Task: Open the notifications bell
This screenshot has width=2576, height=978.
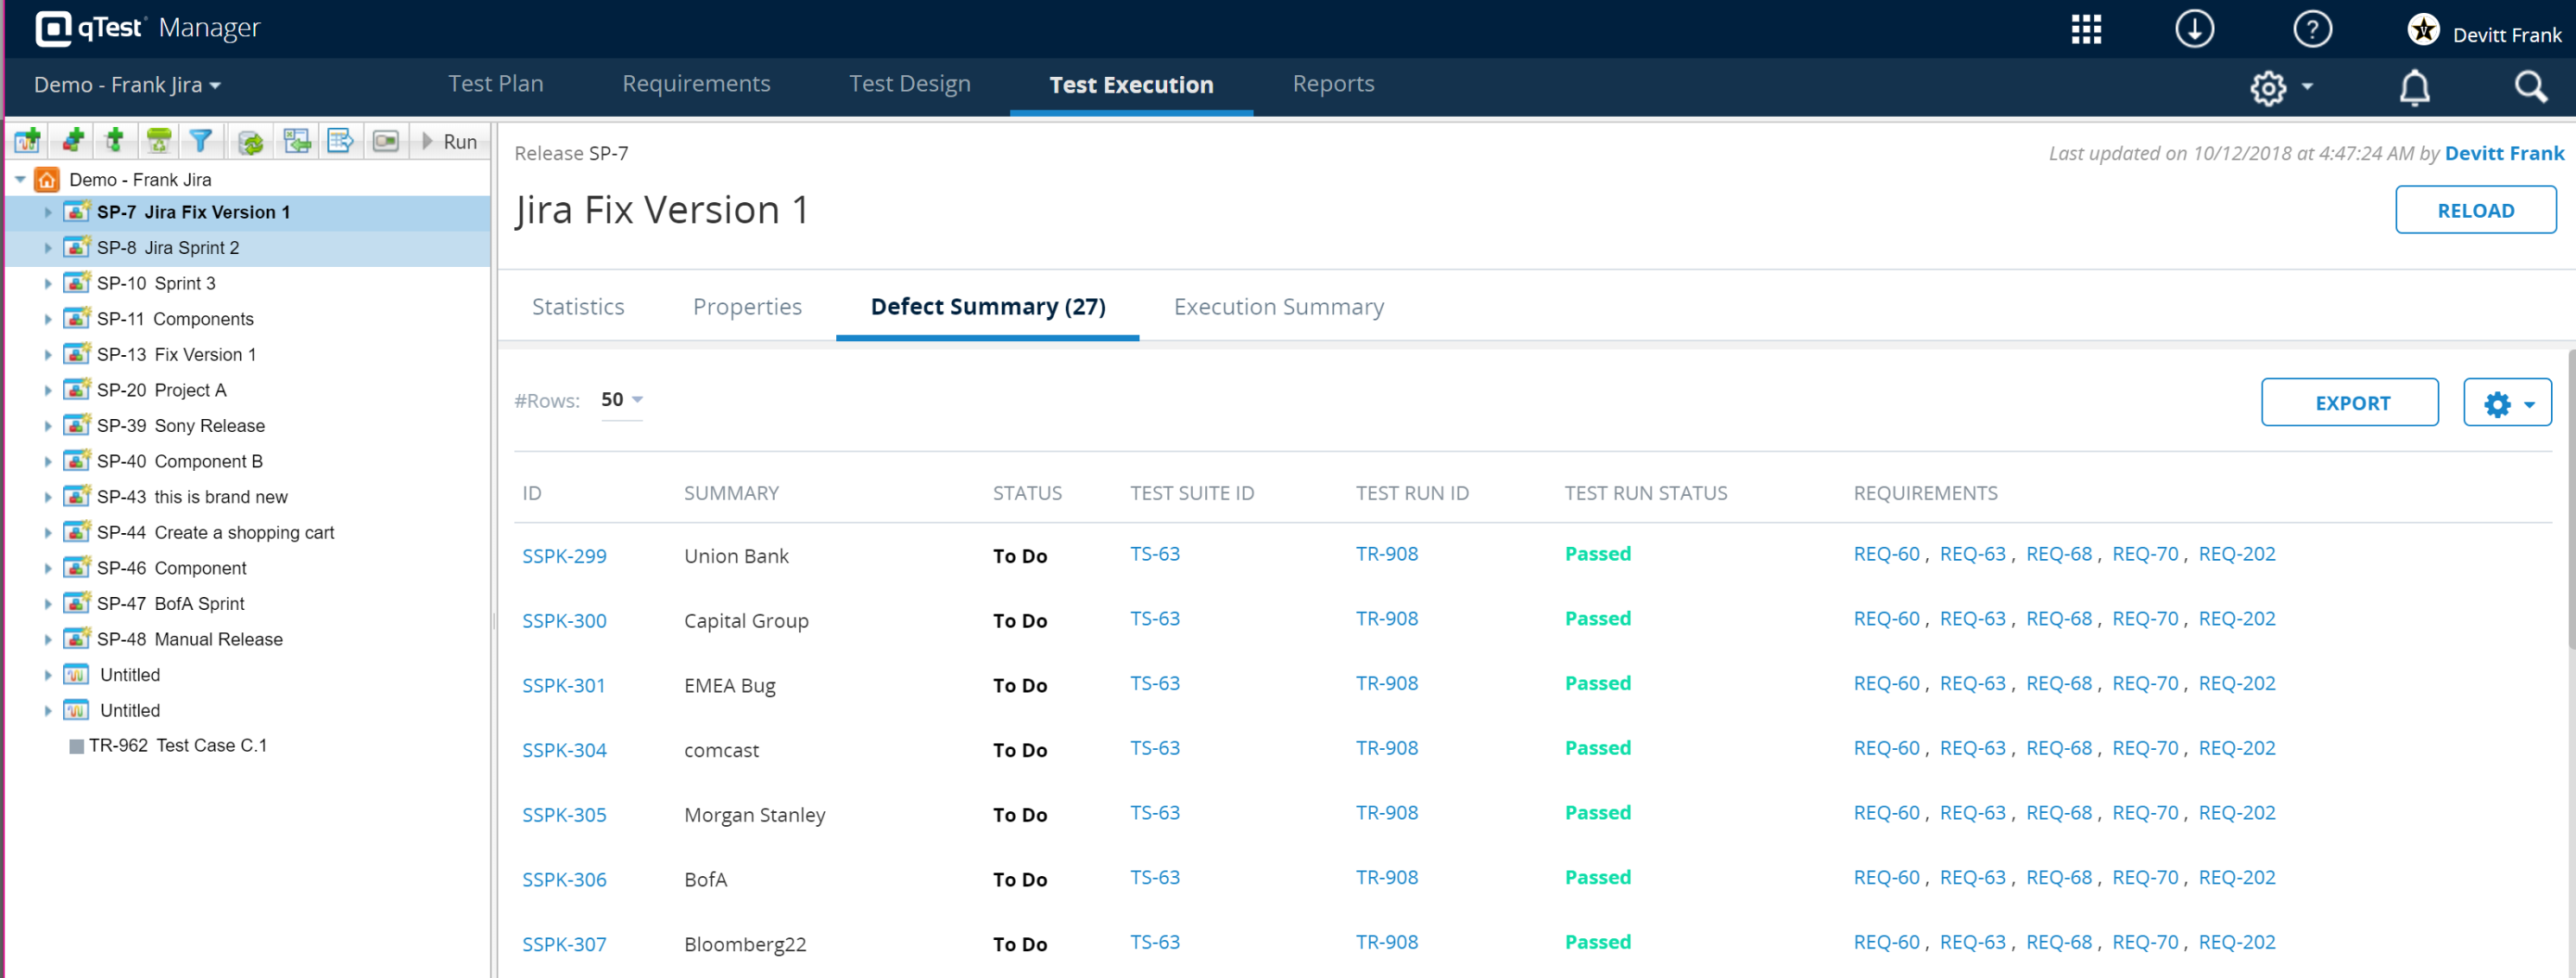Action: click(2413, 87)
